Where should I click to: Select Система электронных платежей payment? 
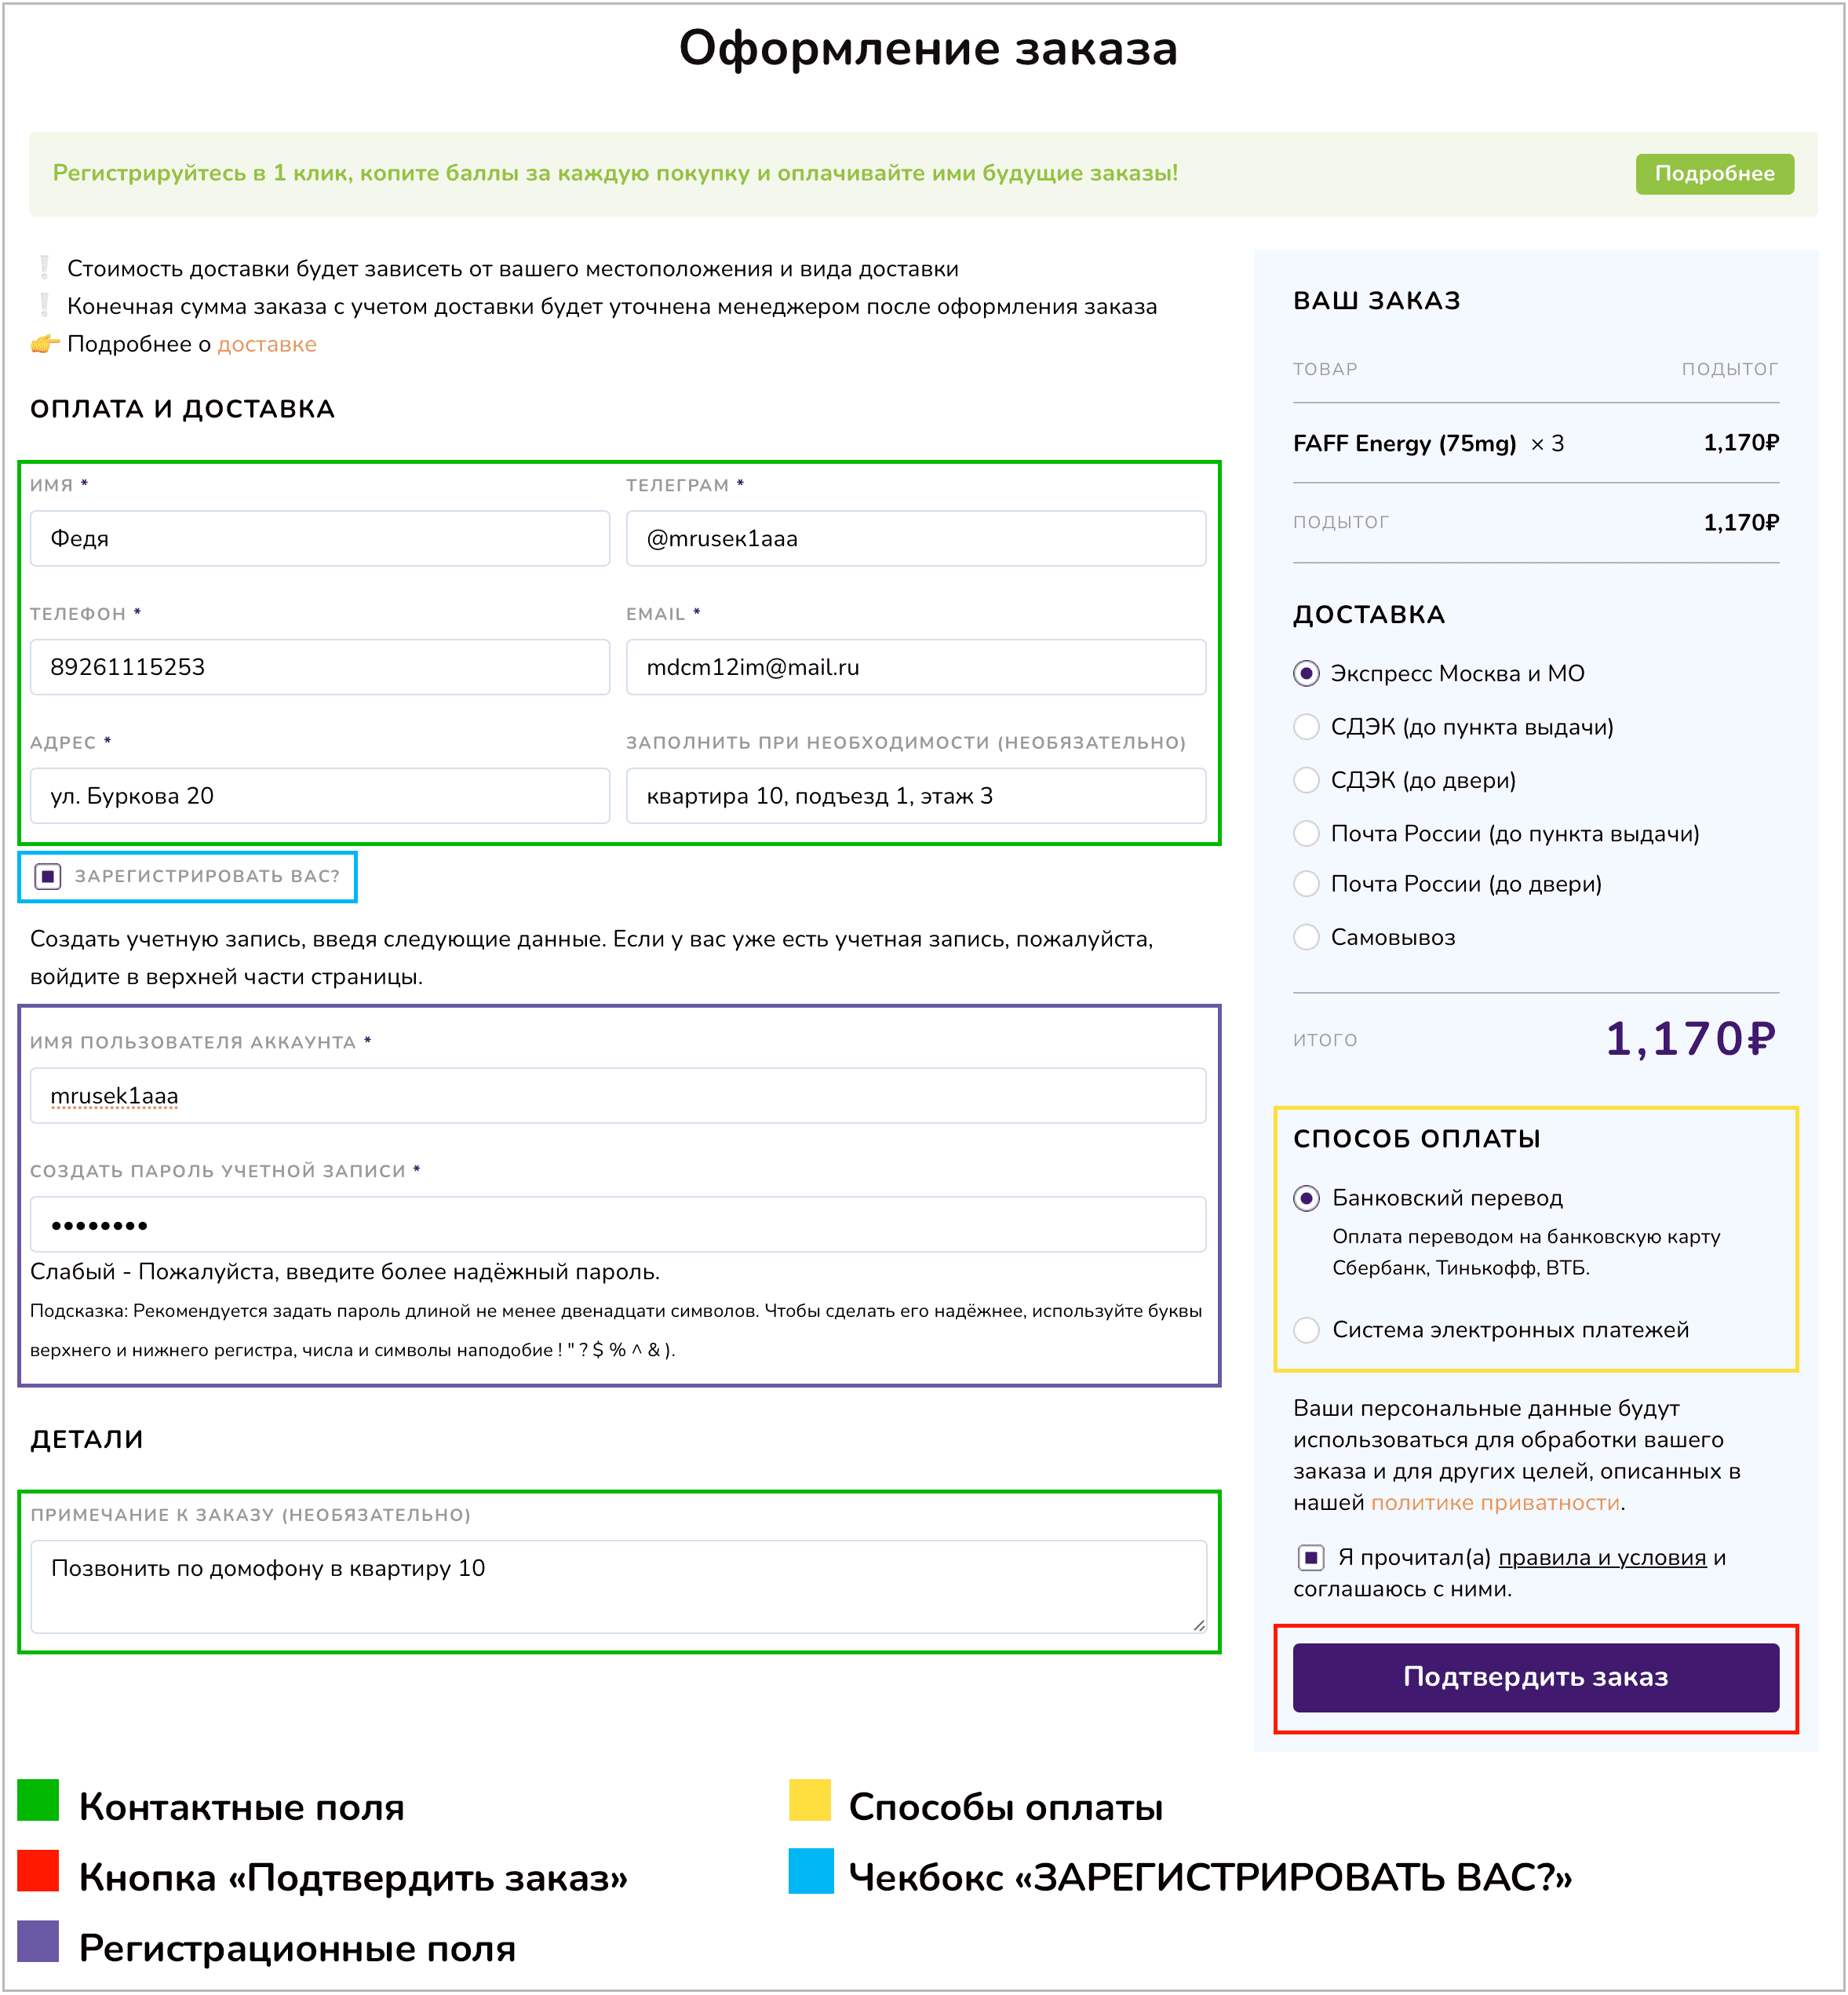click(x=1306, y=1330)
